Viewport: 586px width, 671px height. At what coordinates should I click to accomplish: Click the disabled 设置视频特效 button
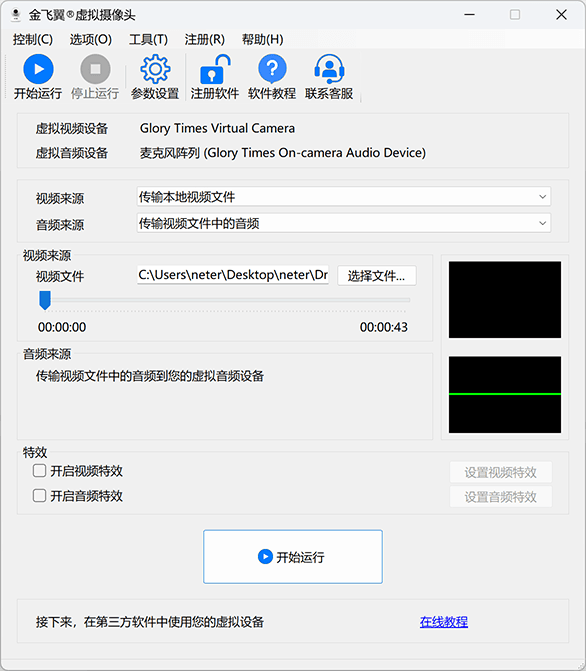(501, 472)
